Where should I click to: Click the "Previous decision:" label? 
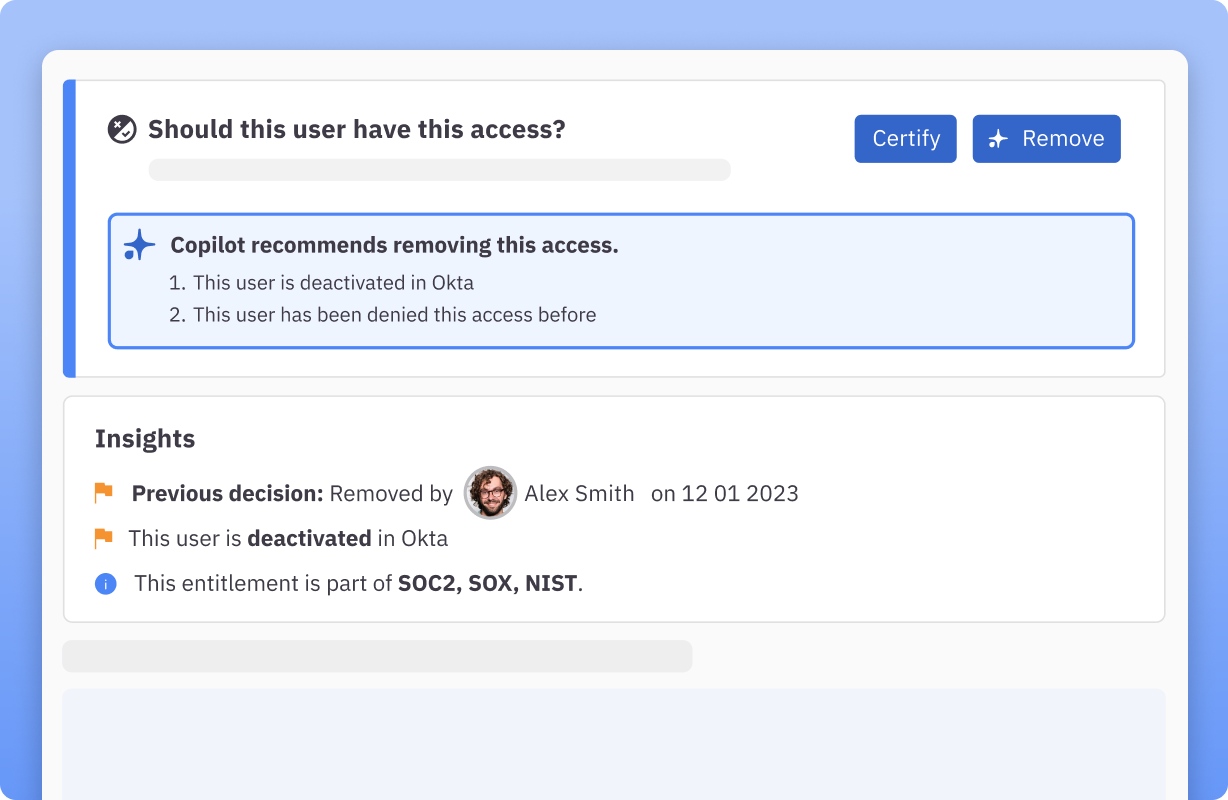point(228,493)
